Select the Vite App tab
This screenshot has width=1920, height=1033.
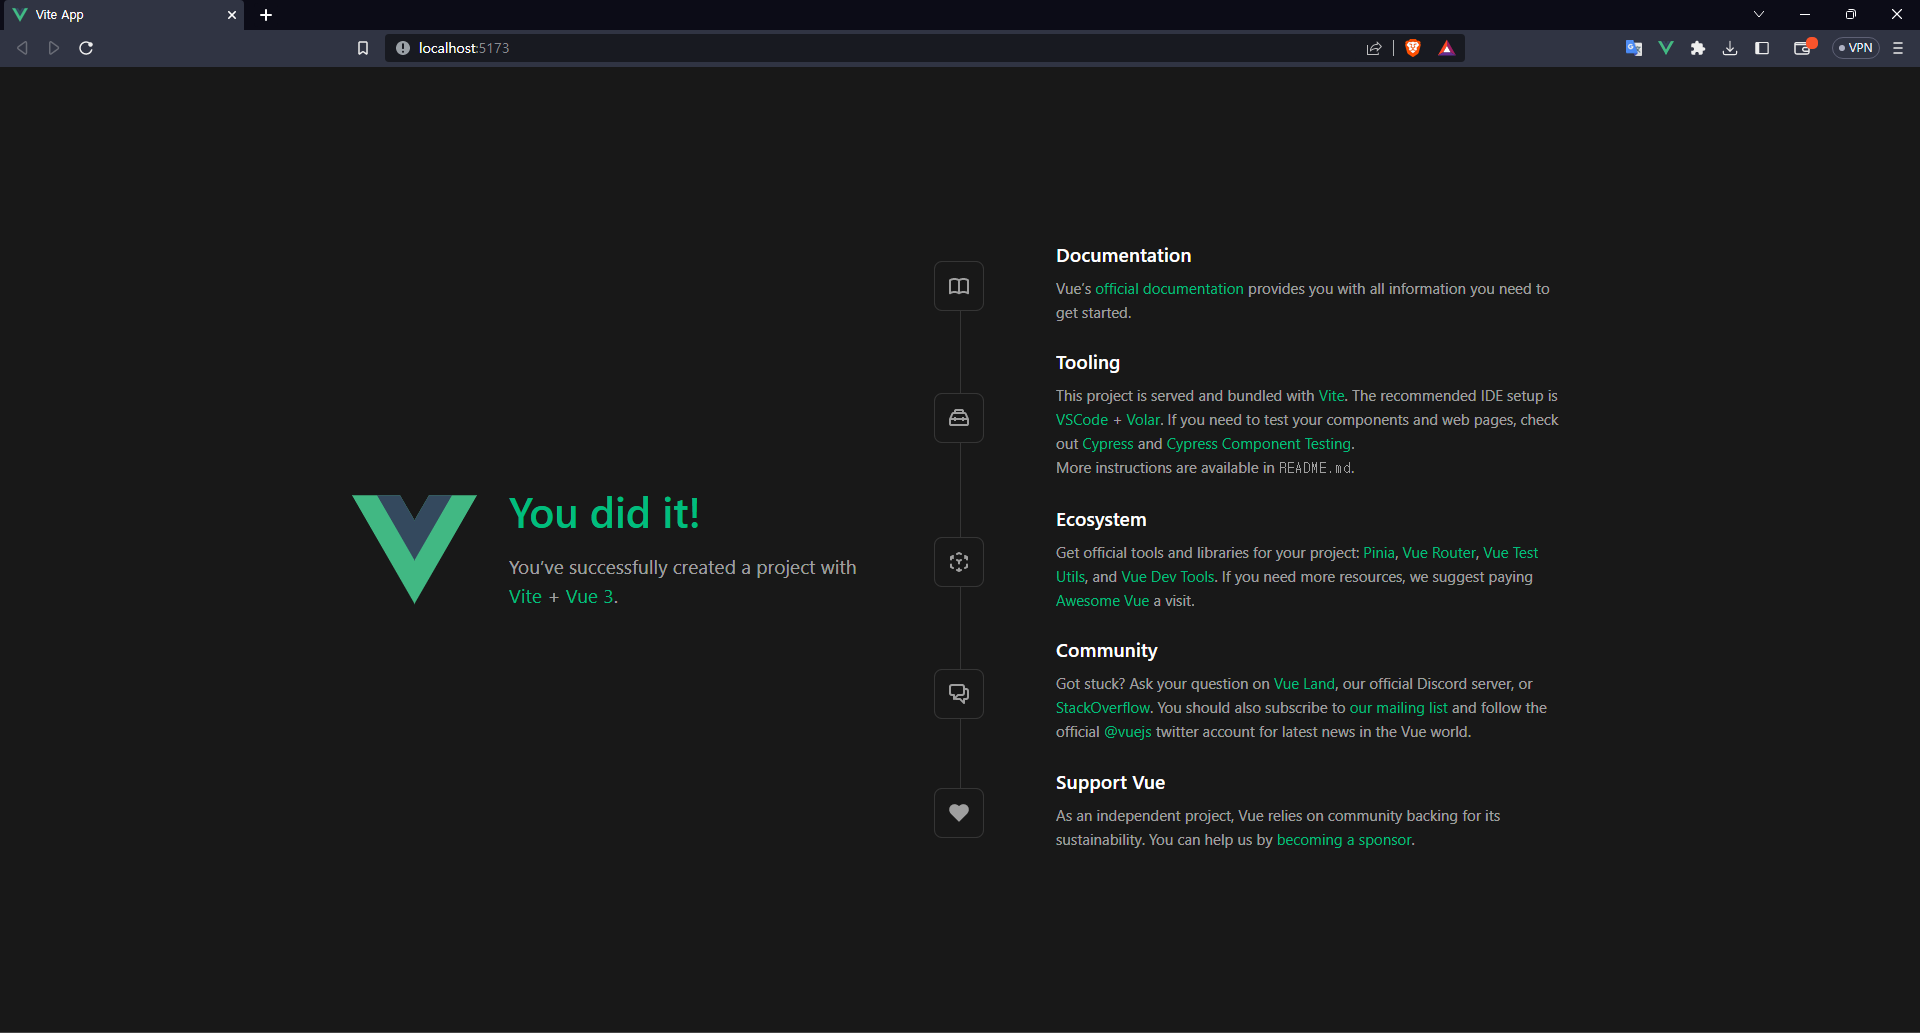click(x=122, y=15)
